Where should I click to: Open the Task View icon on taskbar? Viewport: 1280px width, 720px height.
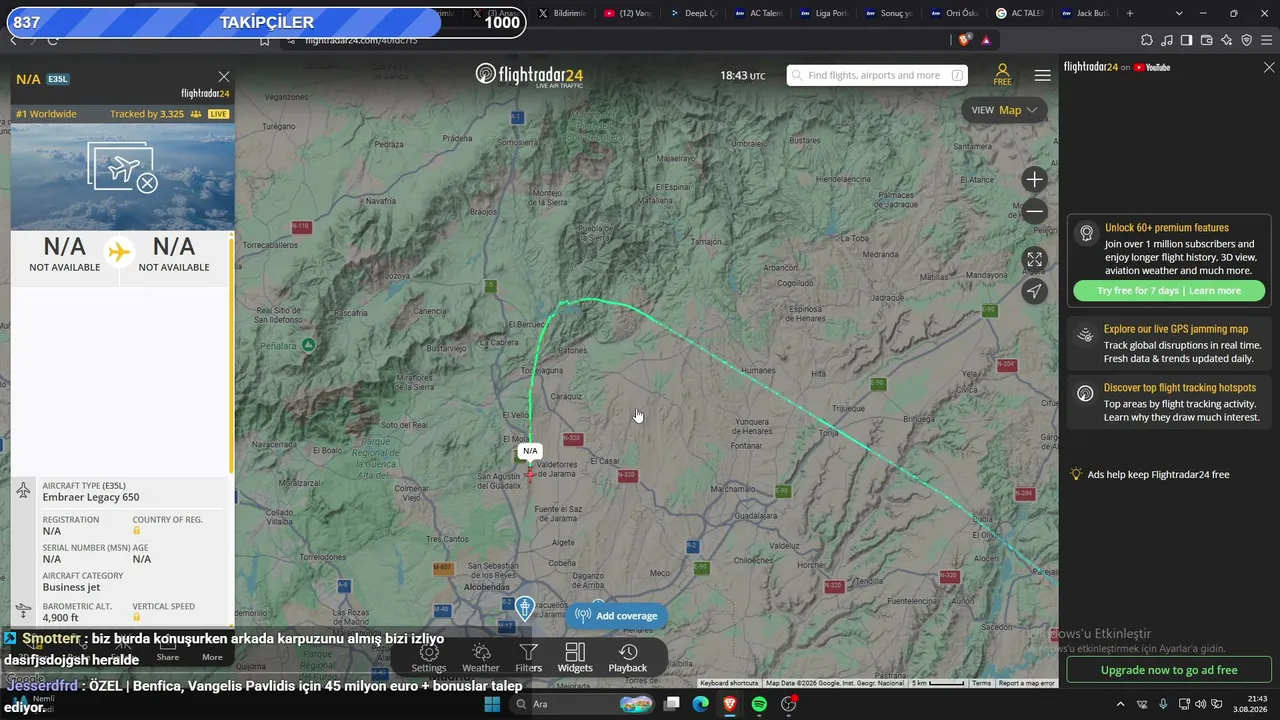coord(672,704)
